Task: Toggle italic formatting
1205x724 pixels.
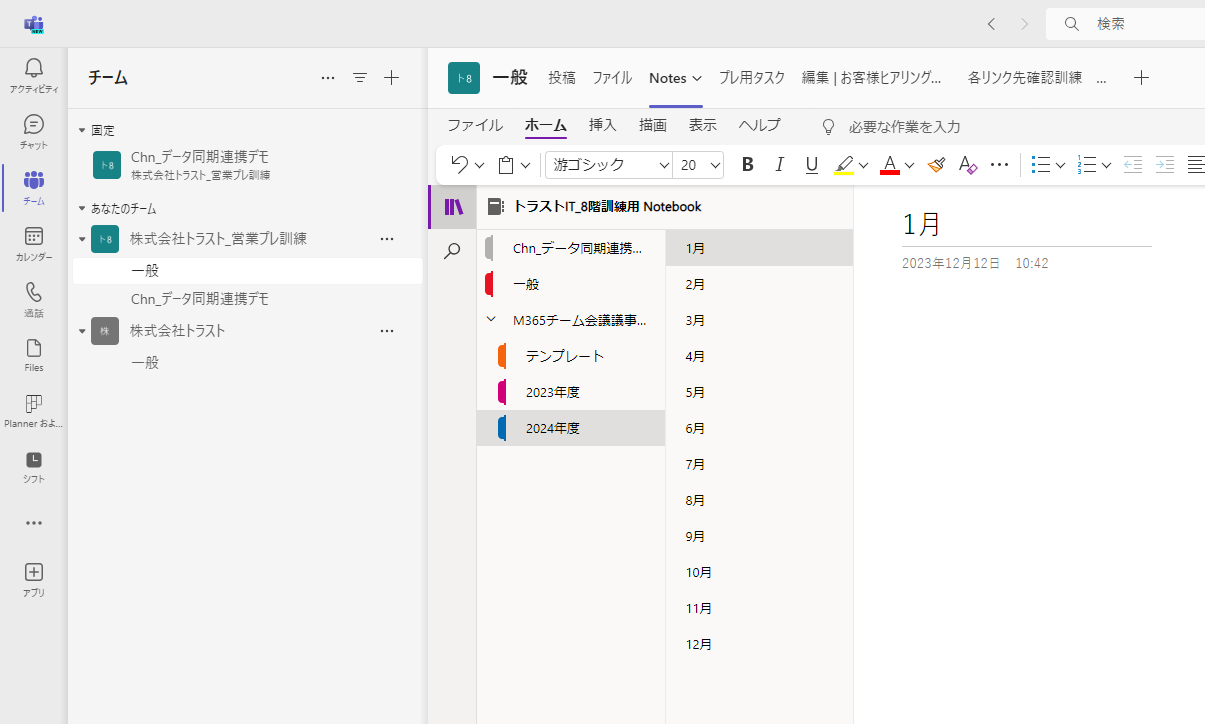Action: [x=780, y=165]
